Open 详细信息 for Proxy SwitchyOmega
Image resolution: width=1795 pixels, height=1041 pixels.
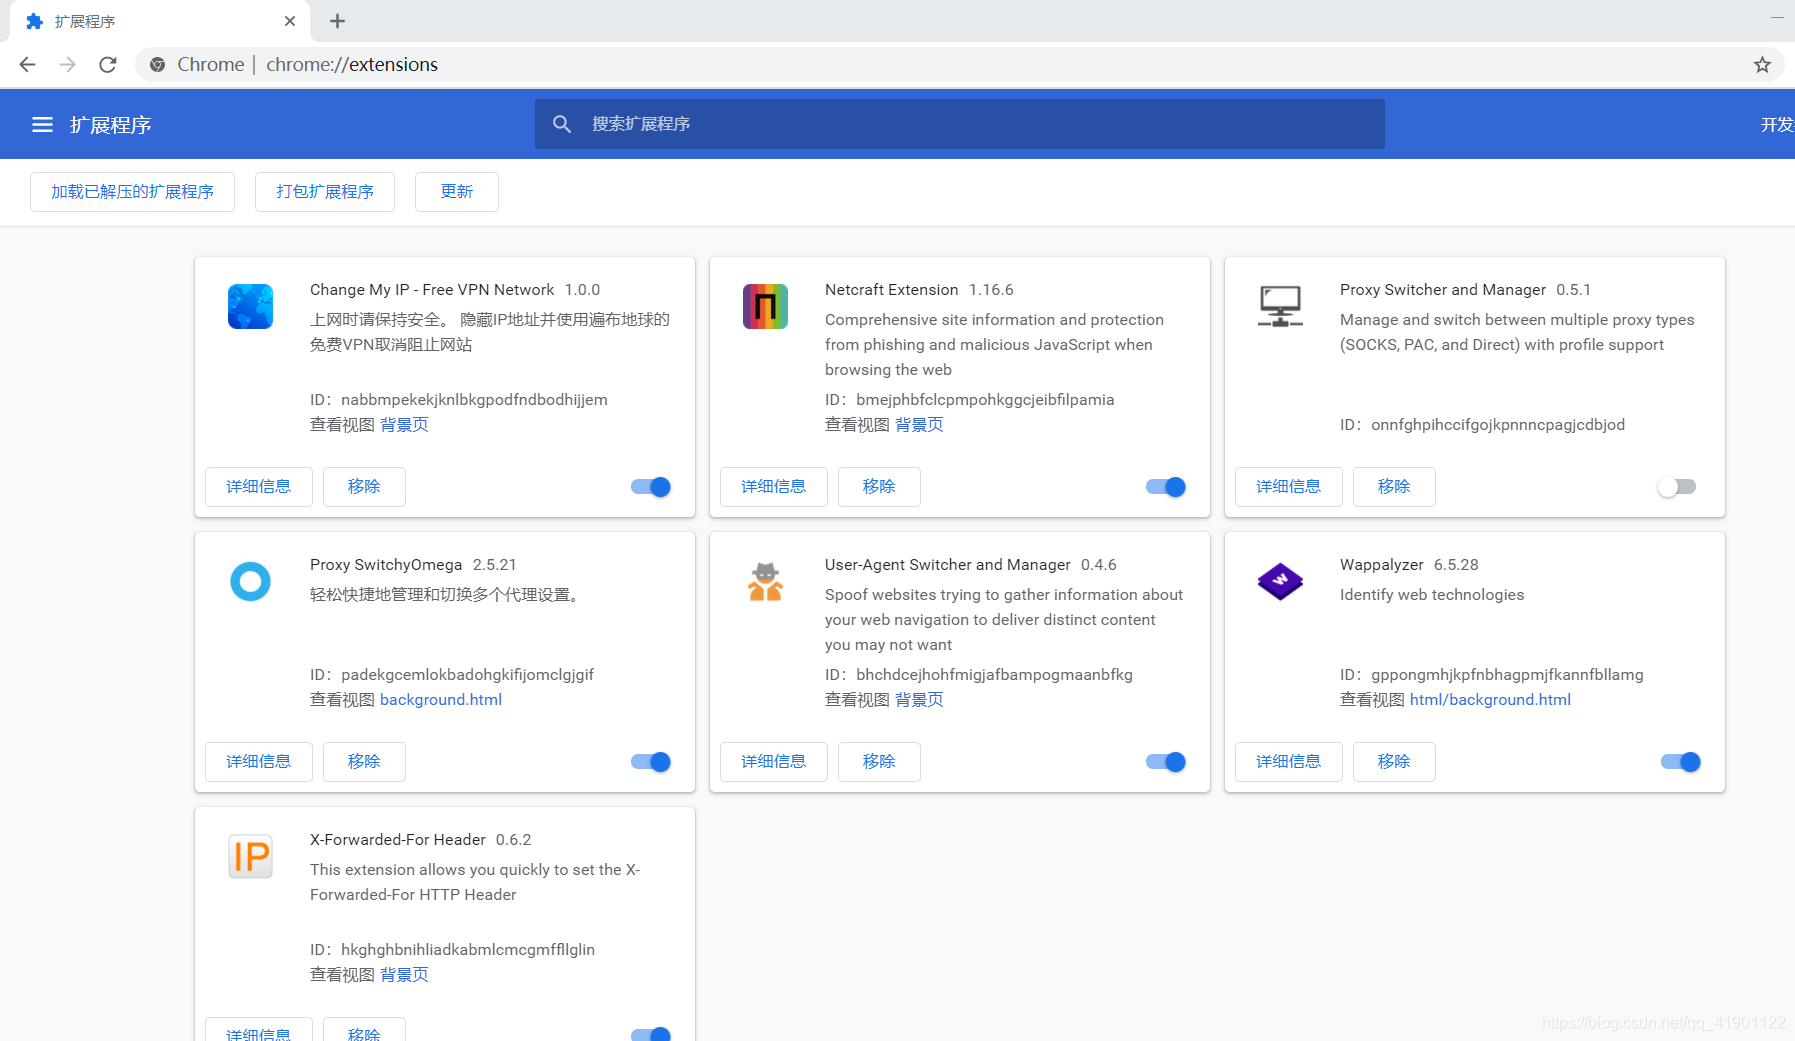tap(259, 762)
